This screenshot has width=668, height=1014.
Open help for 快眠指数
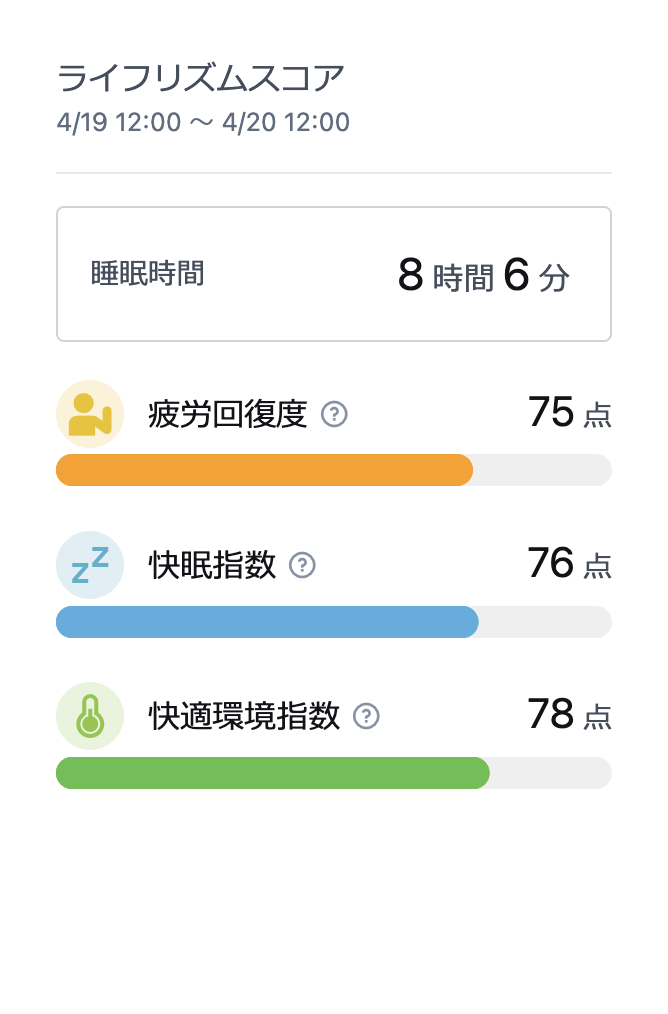[302, 565]
